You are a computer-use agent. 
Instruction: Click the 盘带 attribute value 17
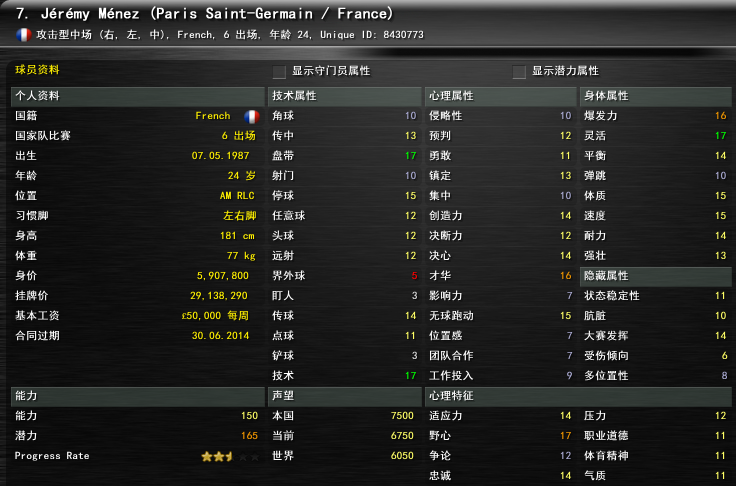point(411,156)
